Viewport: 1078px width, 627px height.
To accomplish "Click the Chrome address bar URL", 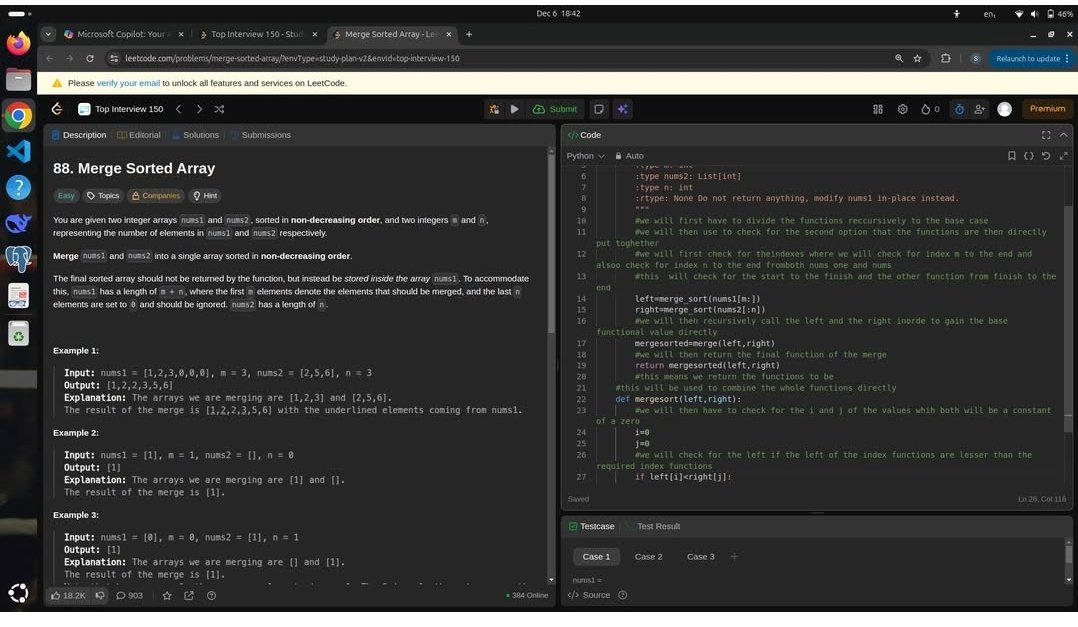I will [x=292, y=58].
